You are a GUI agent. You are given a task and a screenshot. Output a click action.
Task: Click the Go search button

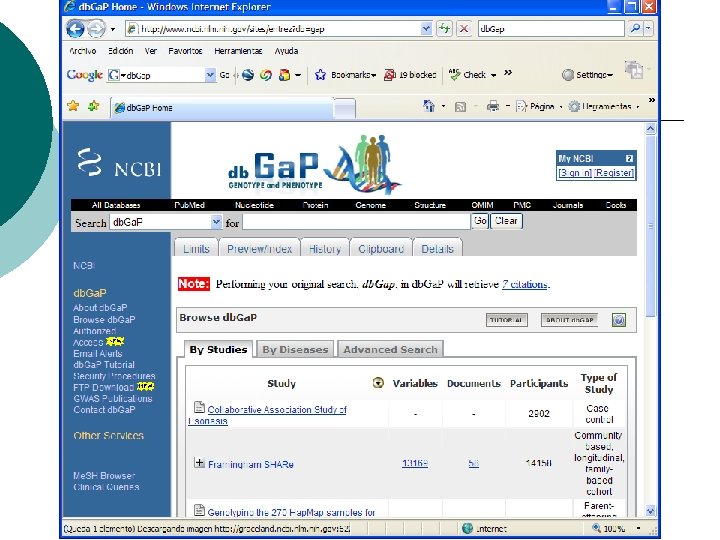click(480, 221)
